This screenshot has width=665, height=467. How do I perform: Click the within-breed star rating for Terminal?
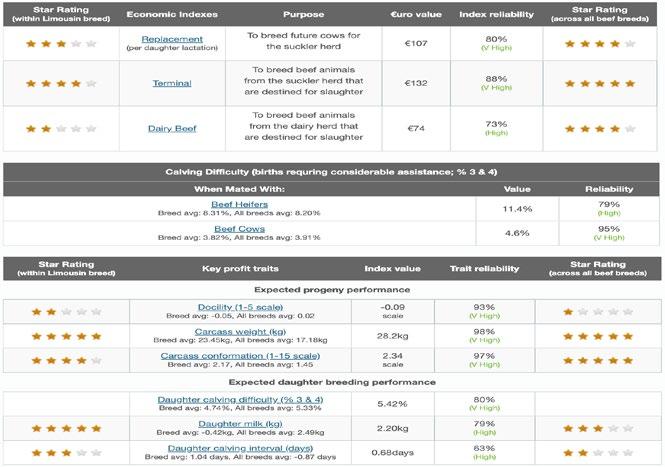(61, 84)
